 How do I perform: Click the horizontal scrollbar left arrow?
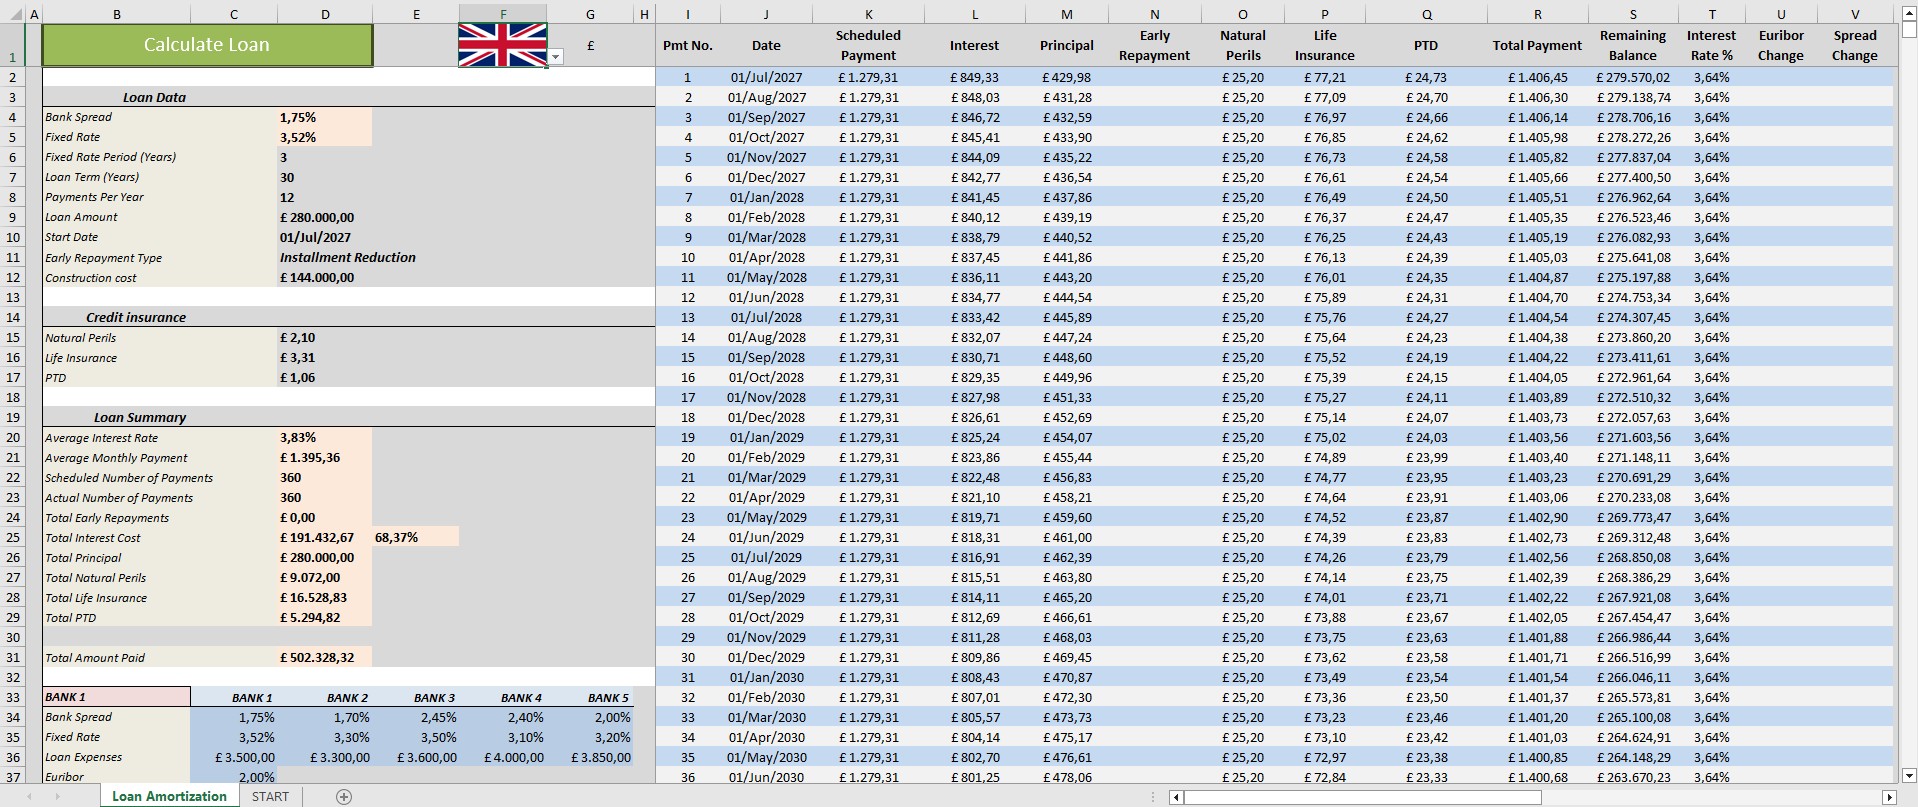1177,797
